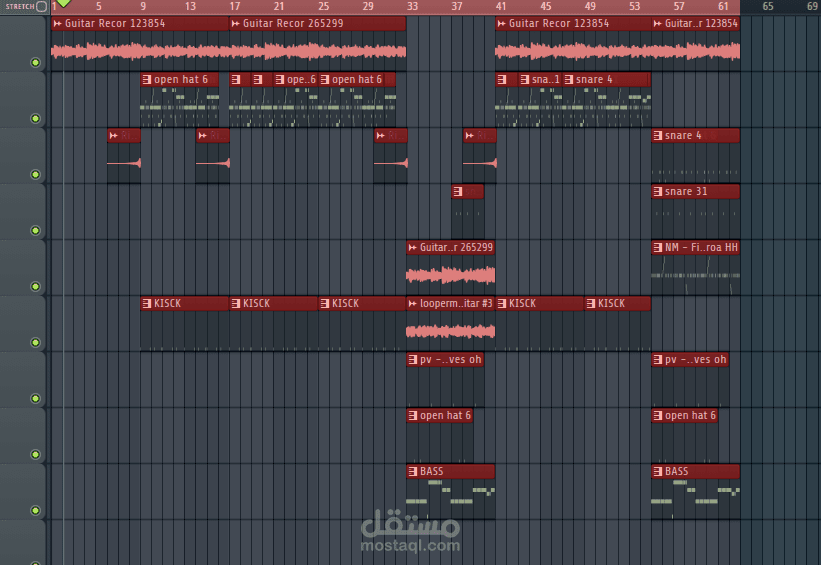Viewport: 821px width, 565px height.
Task: Jump to bar 21 on the timeline ruler
Action: (279, 7)
